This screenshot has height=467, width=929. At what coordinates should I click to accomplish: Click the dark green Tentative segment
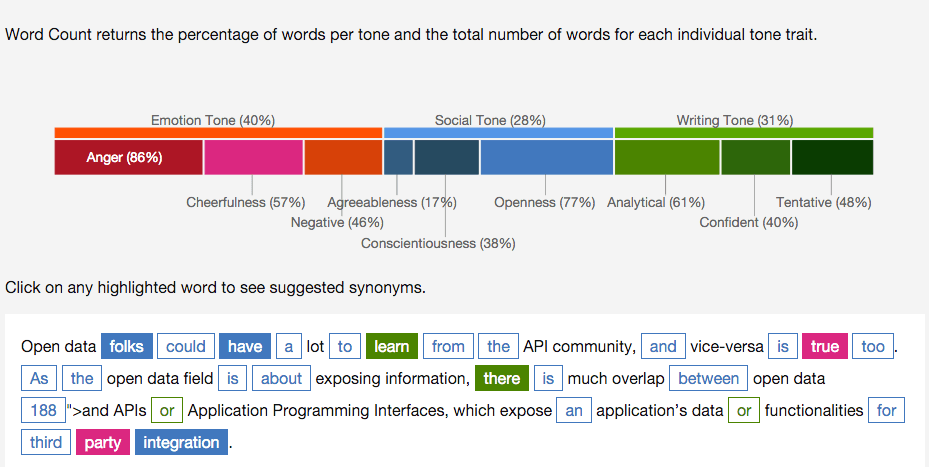(832, 157)
